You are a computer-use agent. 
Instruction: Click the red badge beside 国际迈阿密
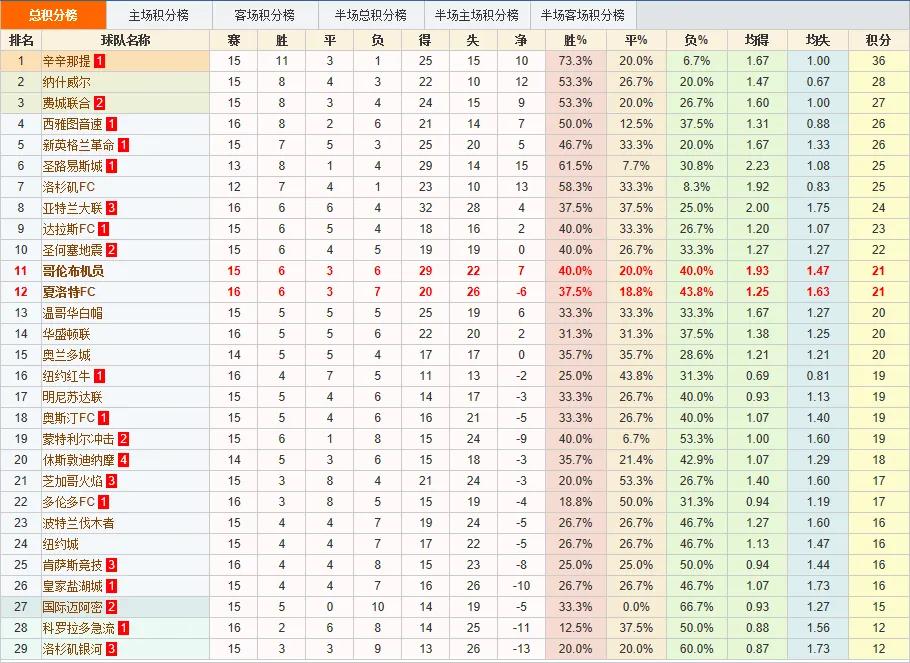112,607
